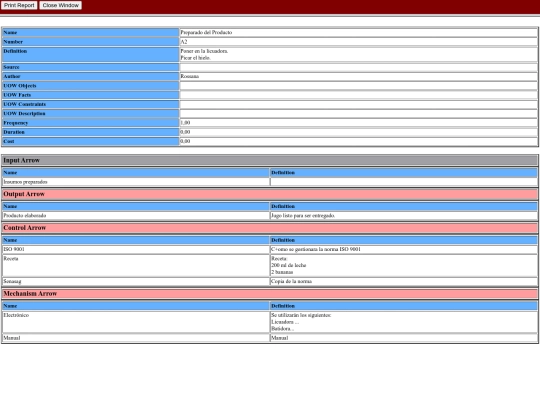Select the 'Producto elaborado' output arrow name

pos(25,216)
